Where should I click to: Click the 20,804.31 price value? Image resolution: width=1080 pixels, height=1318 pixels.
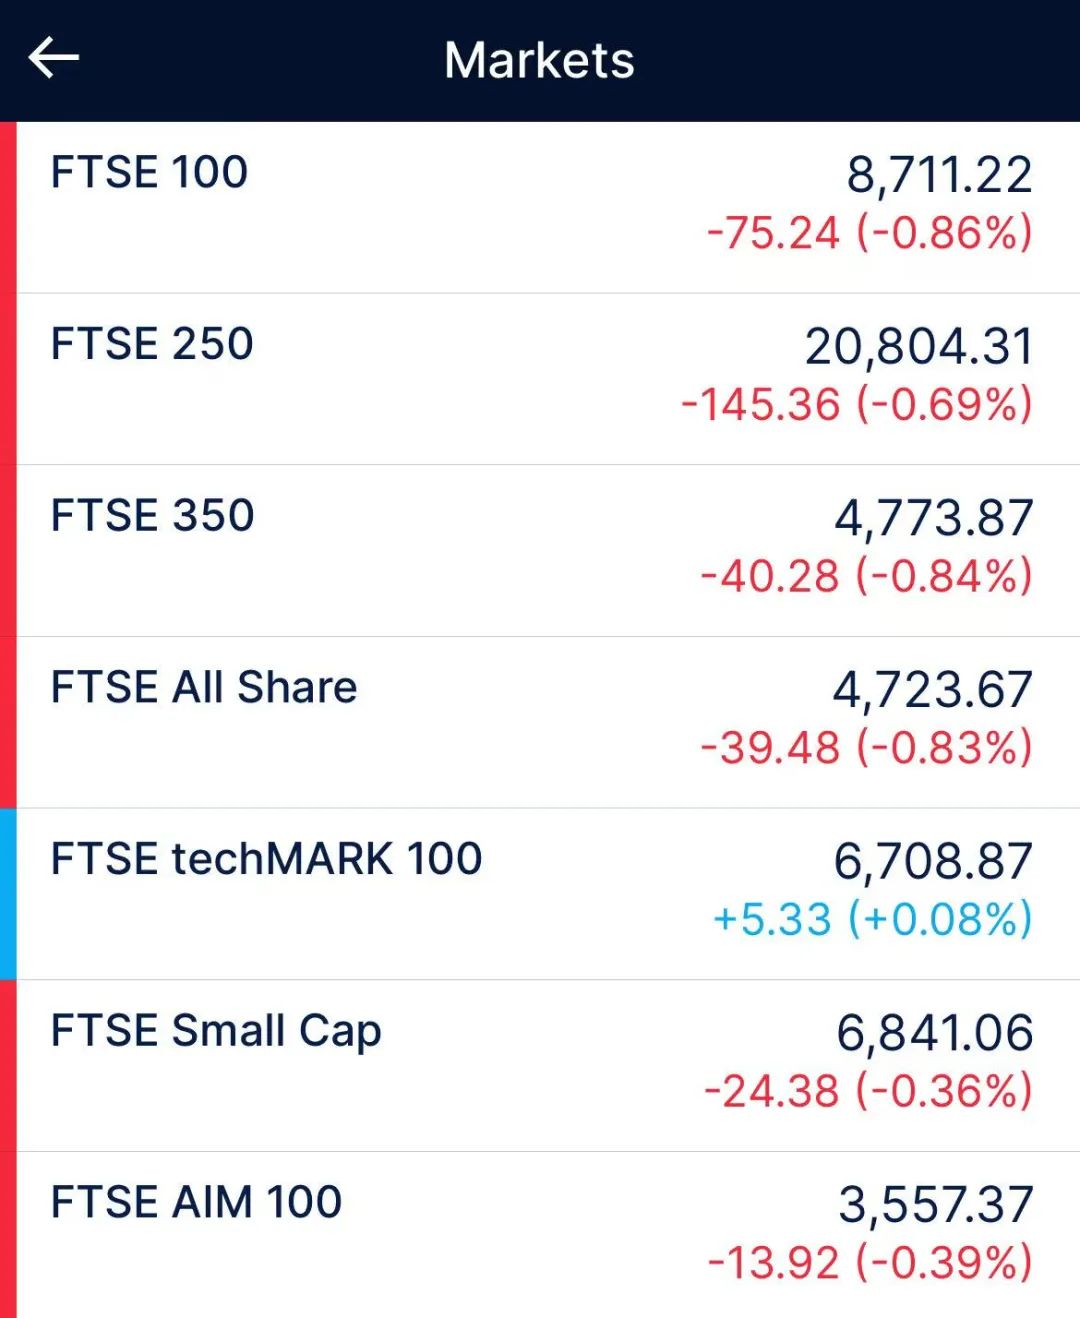point(919,347)
